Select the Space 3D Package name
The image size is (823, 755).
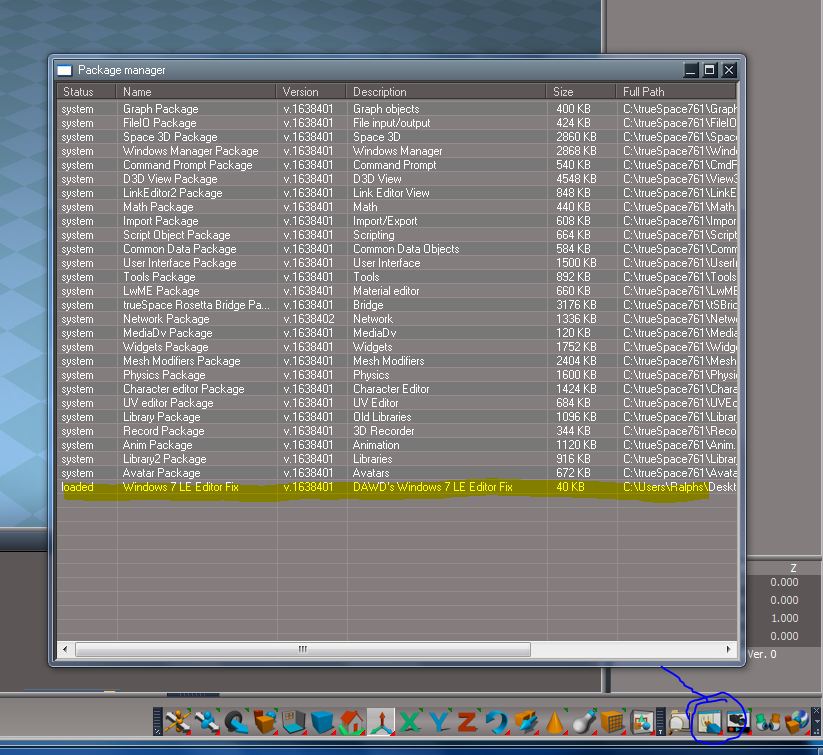click(170, 137)
